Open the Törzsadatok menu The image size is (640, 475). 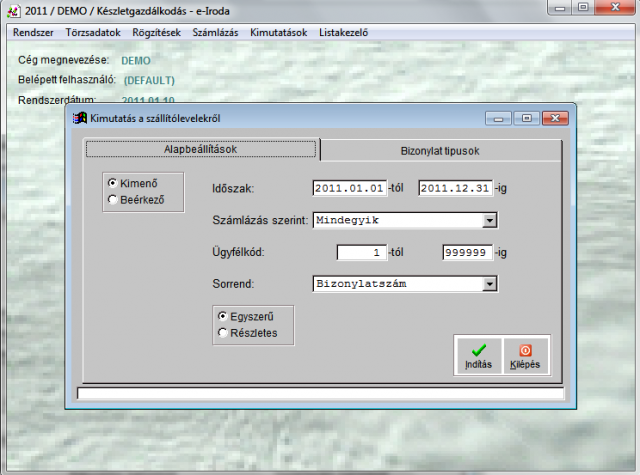(x=93, y=33)
